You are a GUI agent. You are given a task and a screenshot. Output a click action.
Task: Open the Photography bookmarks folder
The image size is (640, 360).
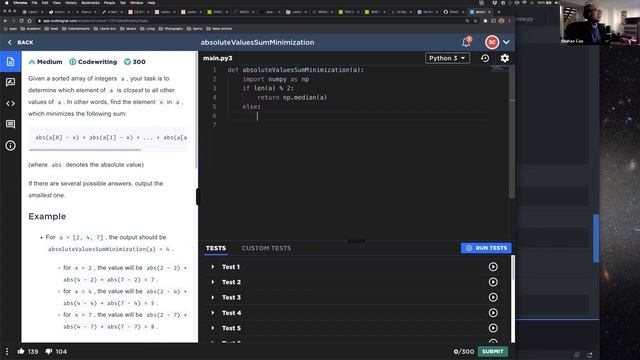pos(171,29)
